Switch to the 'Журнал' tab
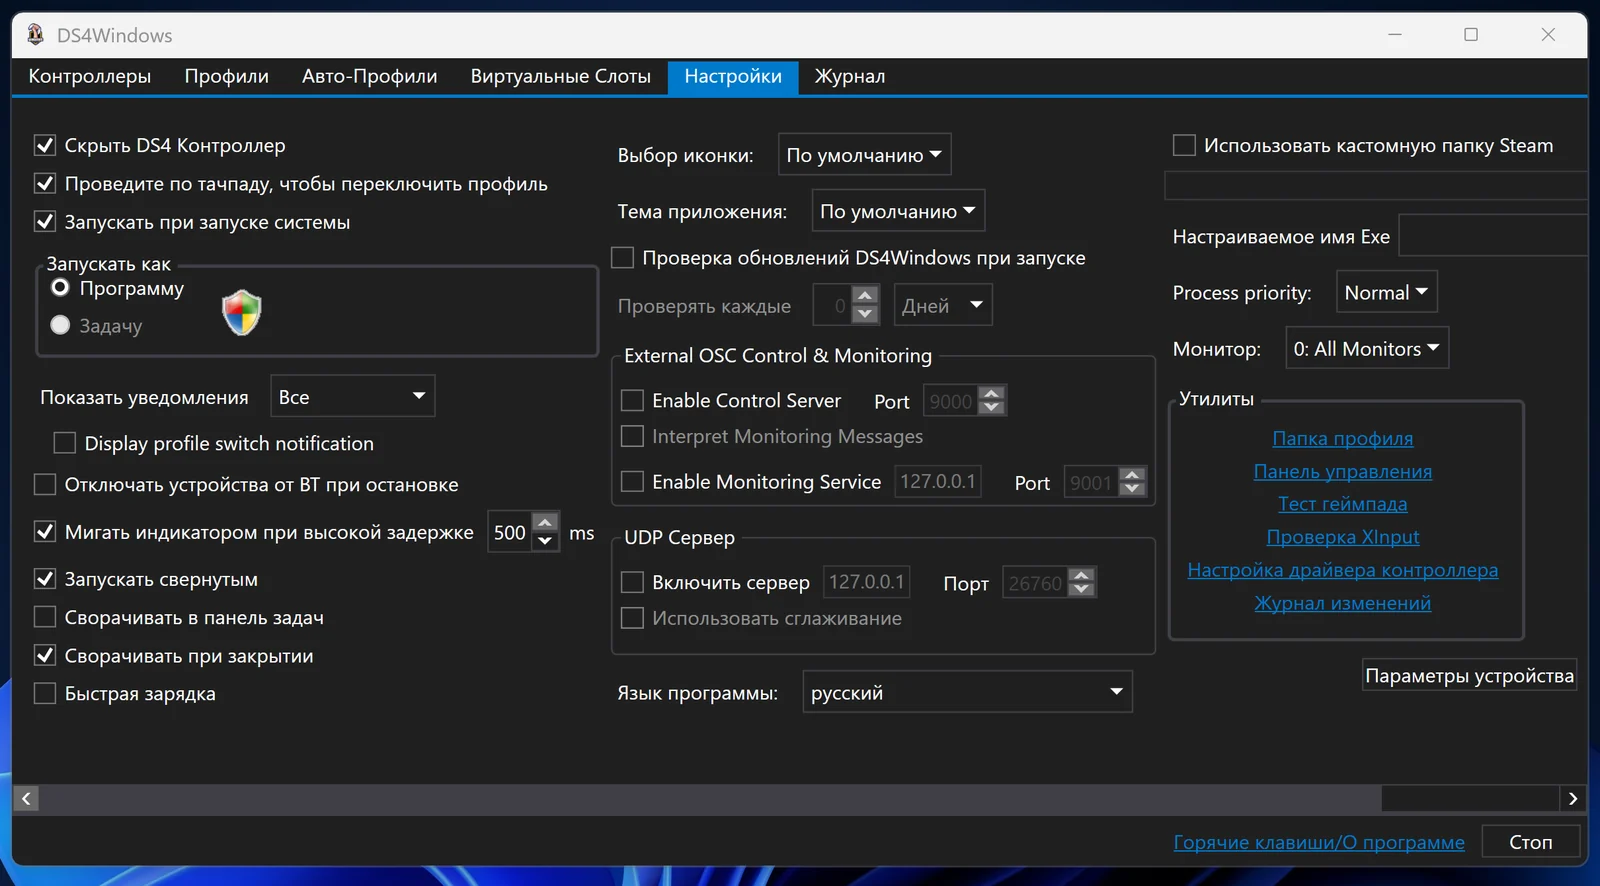Image resolution: width=1600 pixels, height=886 pixels. [850, 76]
